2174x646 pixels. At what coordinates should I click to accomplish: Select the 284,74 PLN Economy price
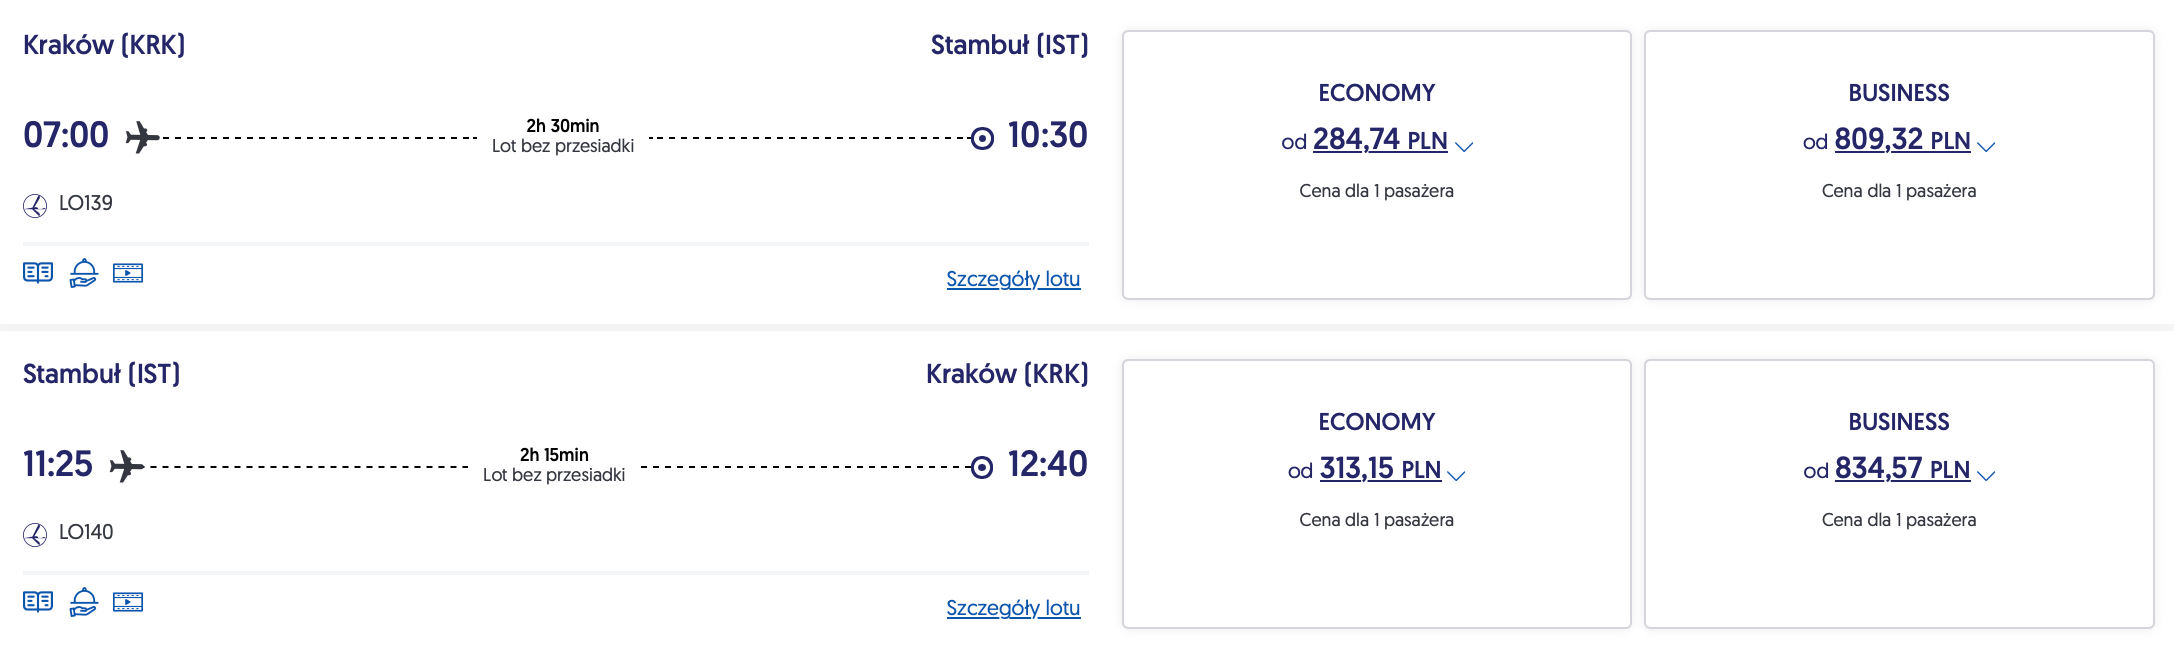1379,140
